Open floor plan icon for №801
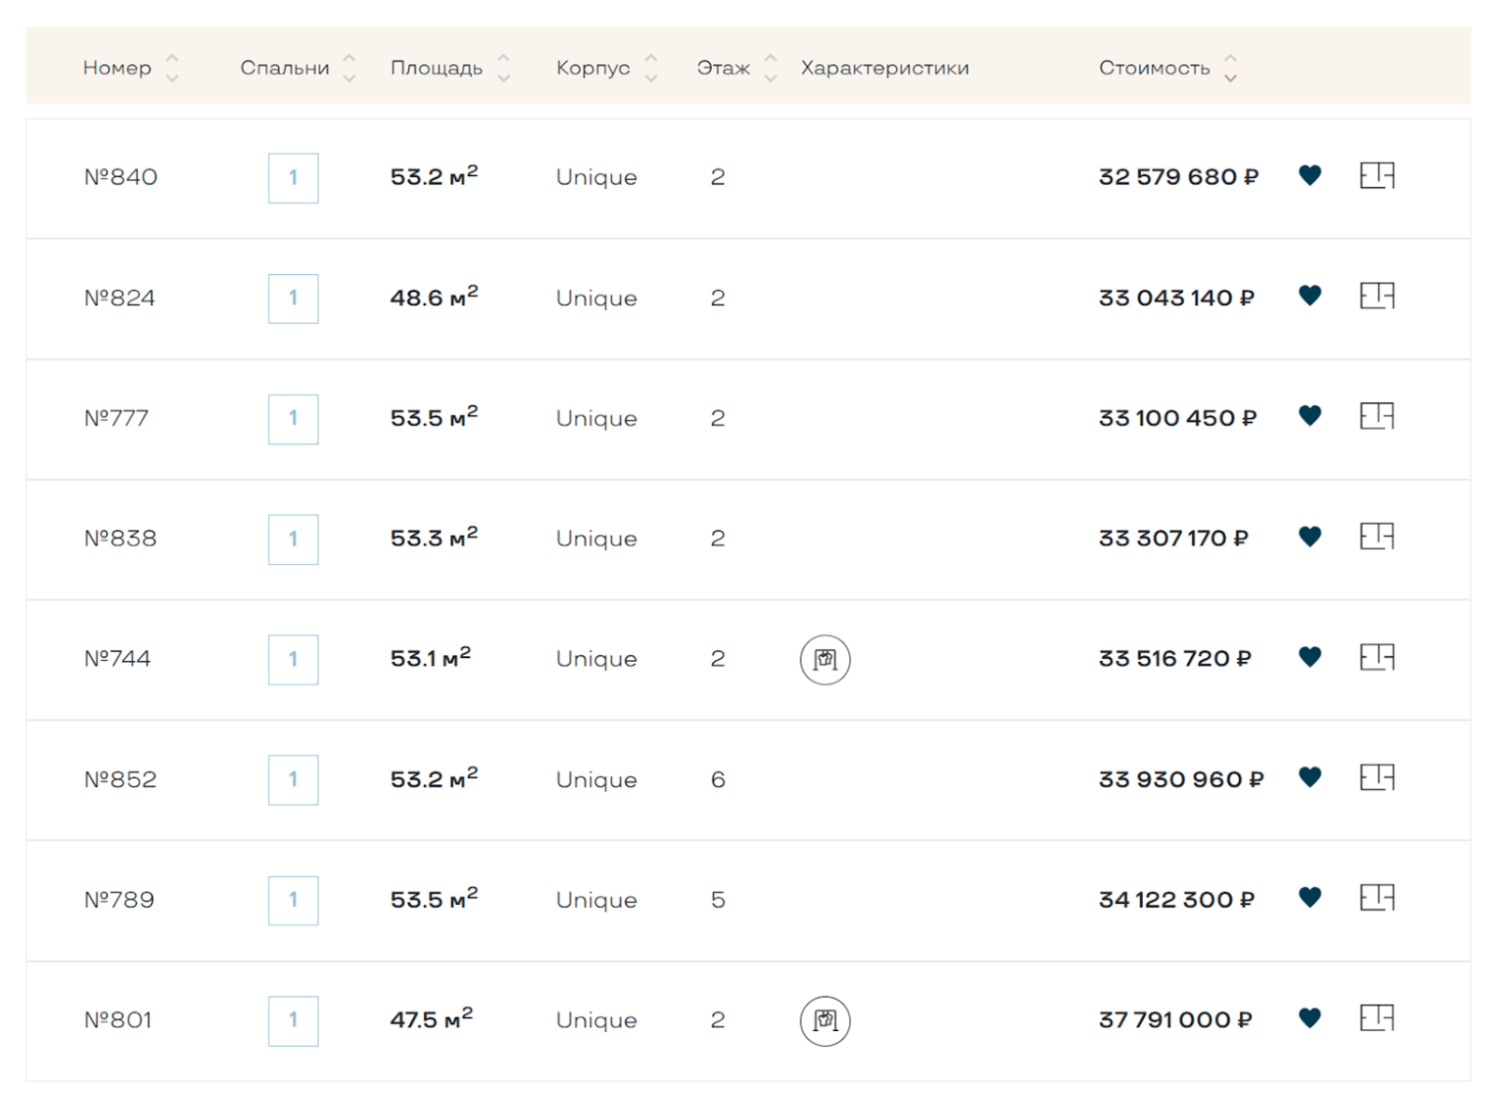The width and height of the screenshot is (1494, 1096). [x=1377, y=1018]
